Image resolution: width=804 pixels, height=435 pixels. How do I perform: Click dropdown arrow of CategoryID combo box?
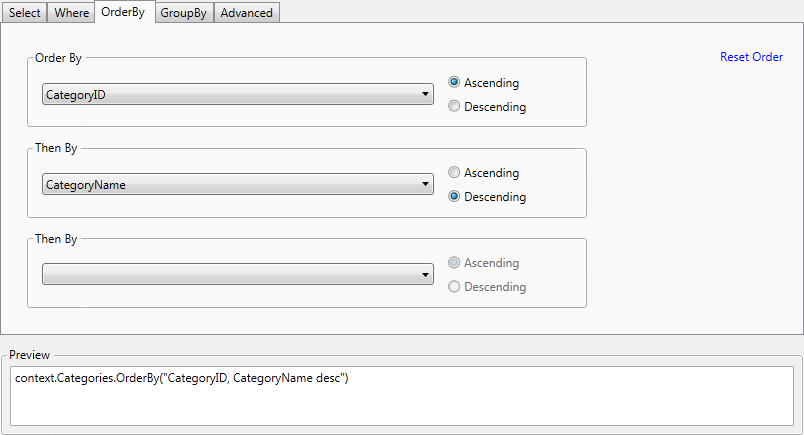(425, 94)
